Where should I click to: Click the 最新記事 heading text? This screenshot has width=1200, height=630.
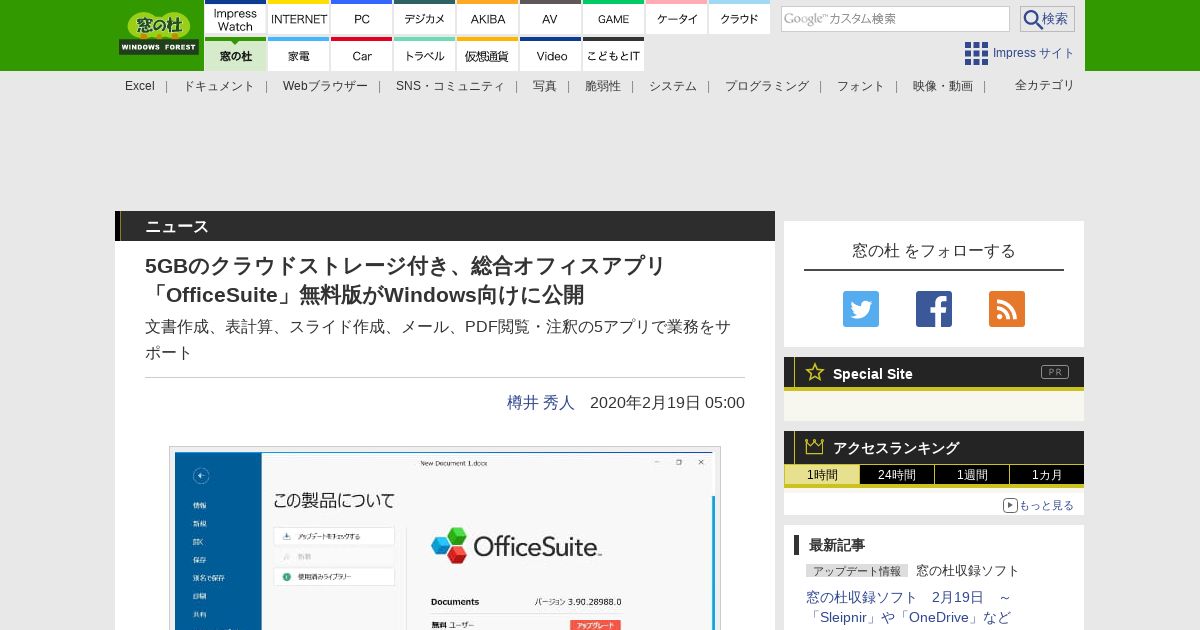click(837, 545)
